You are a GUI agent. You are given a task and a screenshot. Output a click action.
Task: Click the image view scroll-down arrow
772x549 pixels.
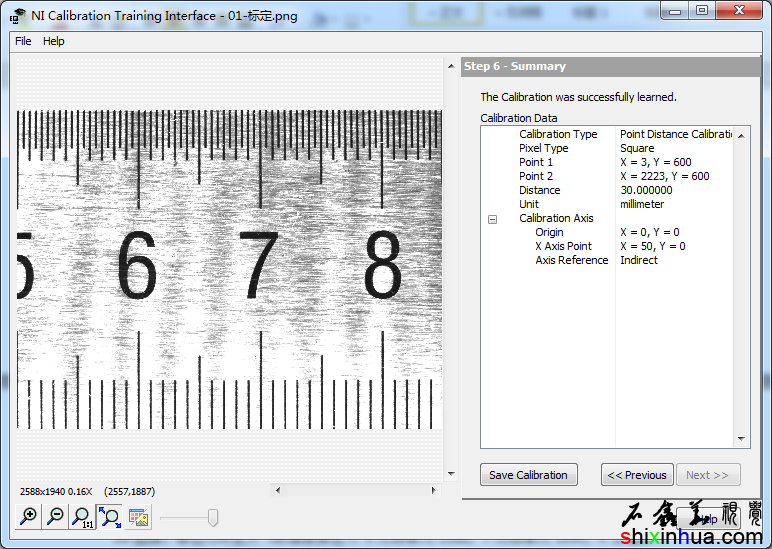pos(451,471)
